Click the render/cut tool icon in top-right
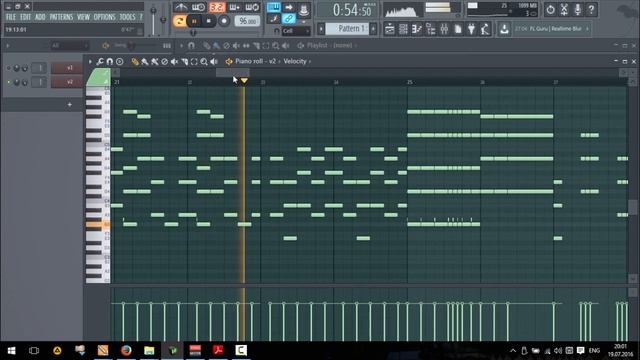 pos(564,9)
